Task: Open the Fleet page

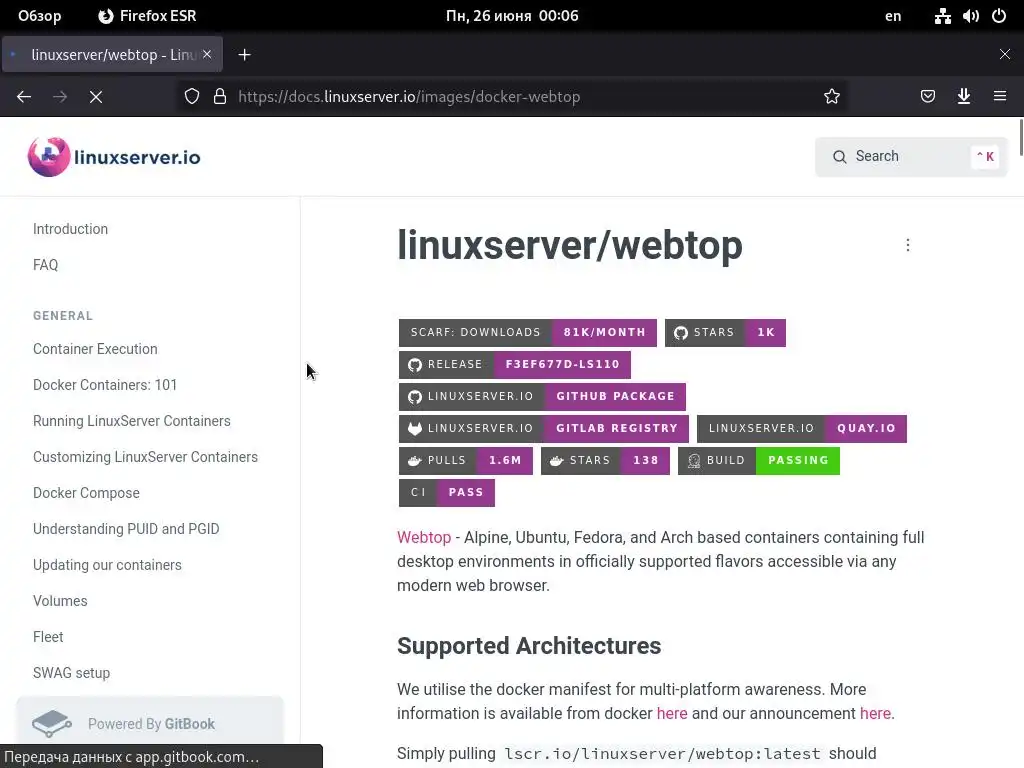Action: (48, 637)
